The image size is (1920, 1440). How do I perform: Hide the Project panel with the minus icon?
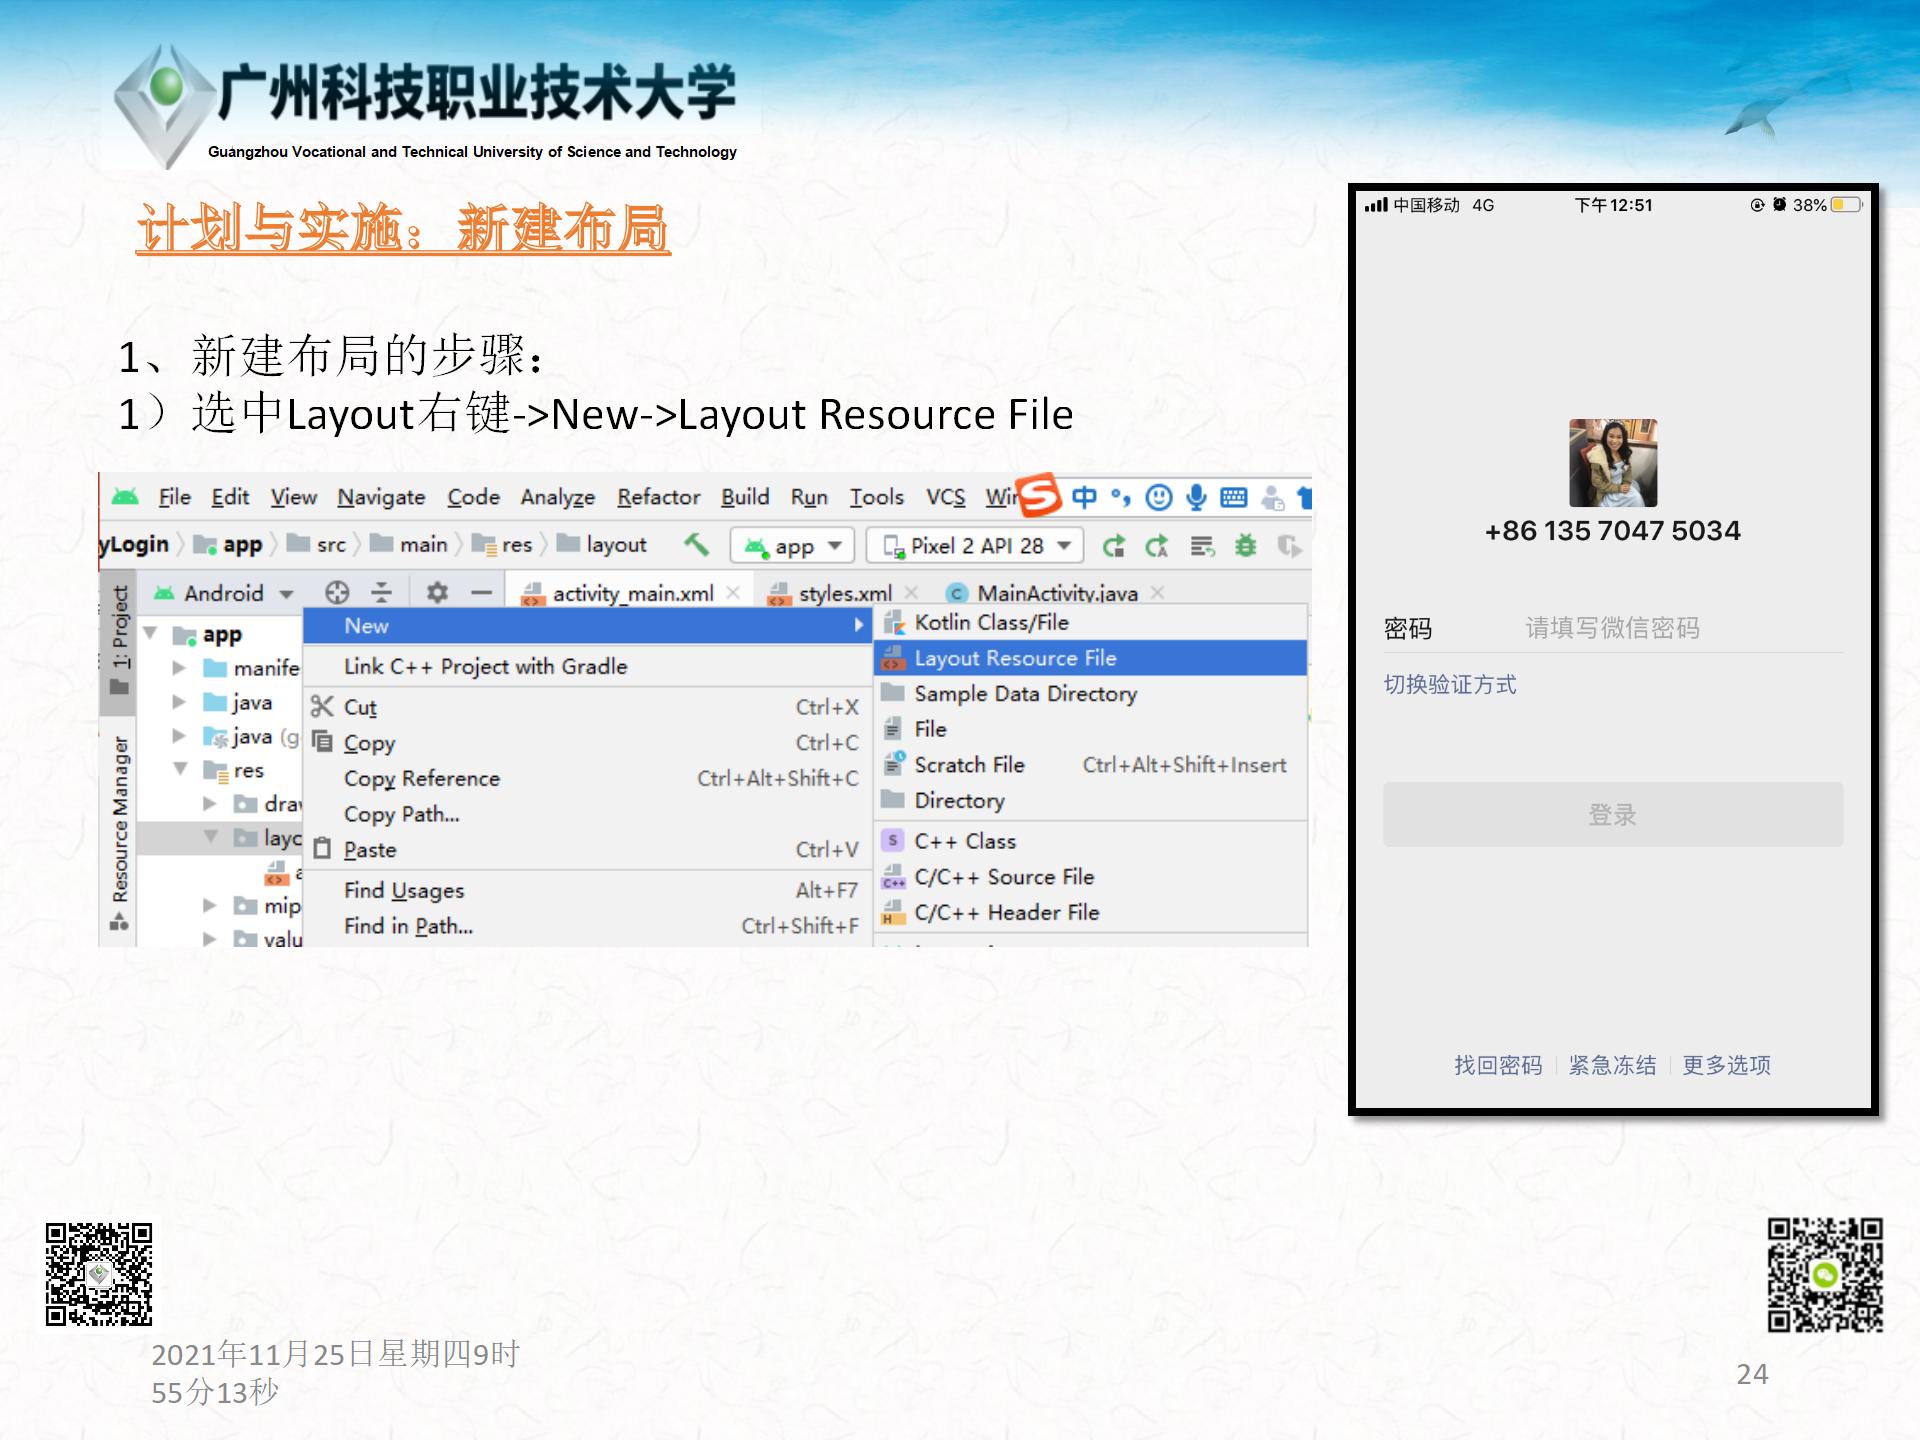482,593
